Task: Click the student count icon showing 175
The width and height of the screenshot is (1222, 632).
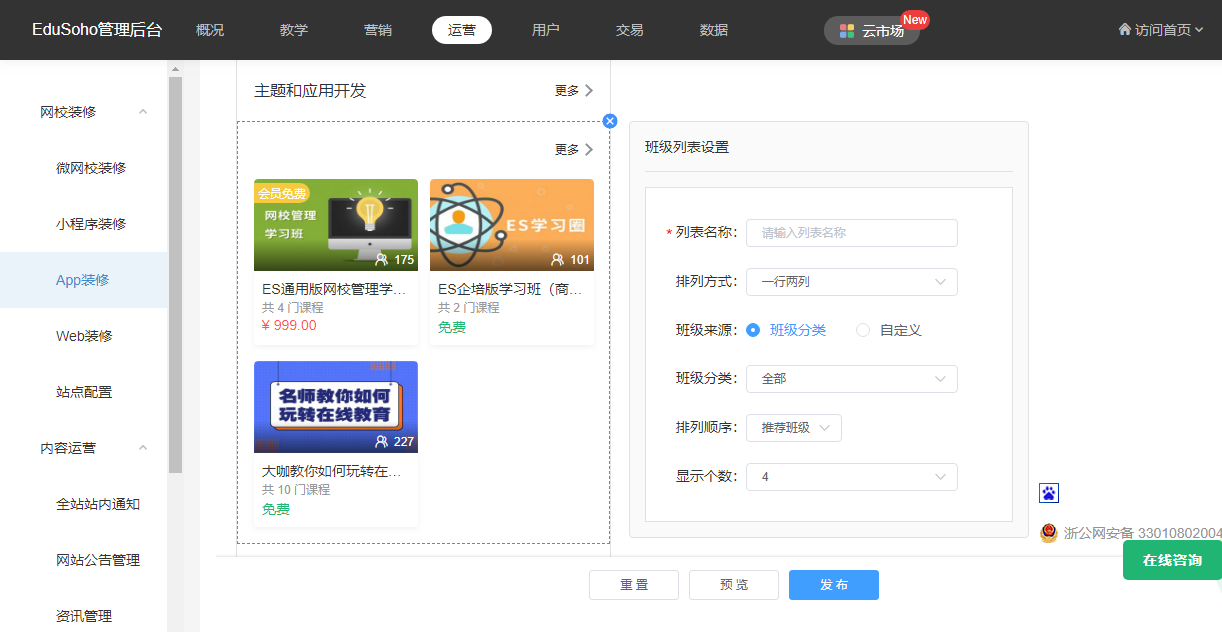Action: pyautogui.click(x=382, y=260)
